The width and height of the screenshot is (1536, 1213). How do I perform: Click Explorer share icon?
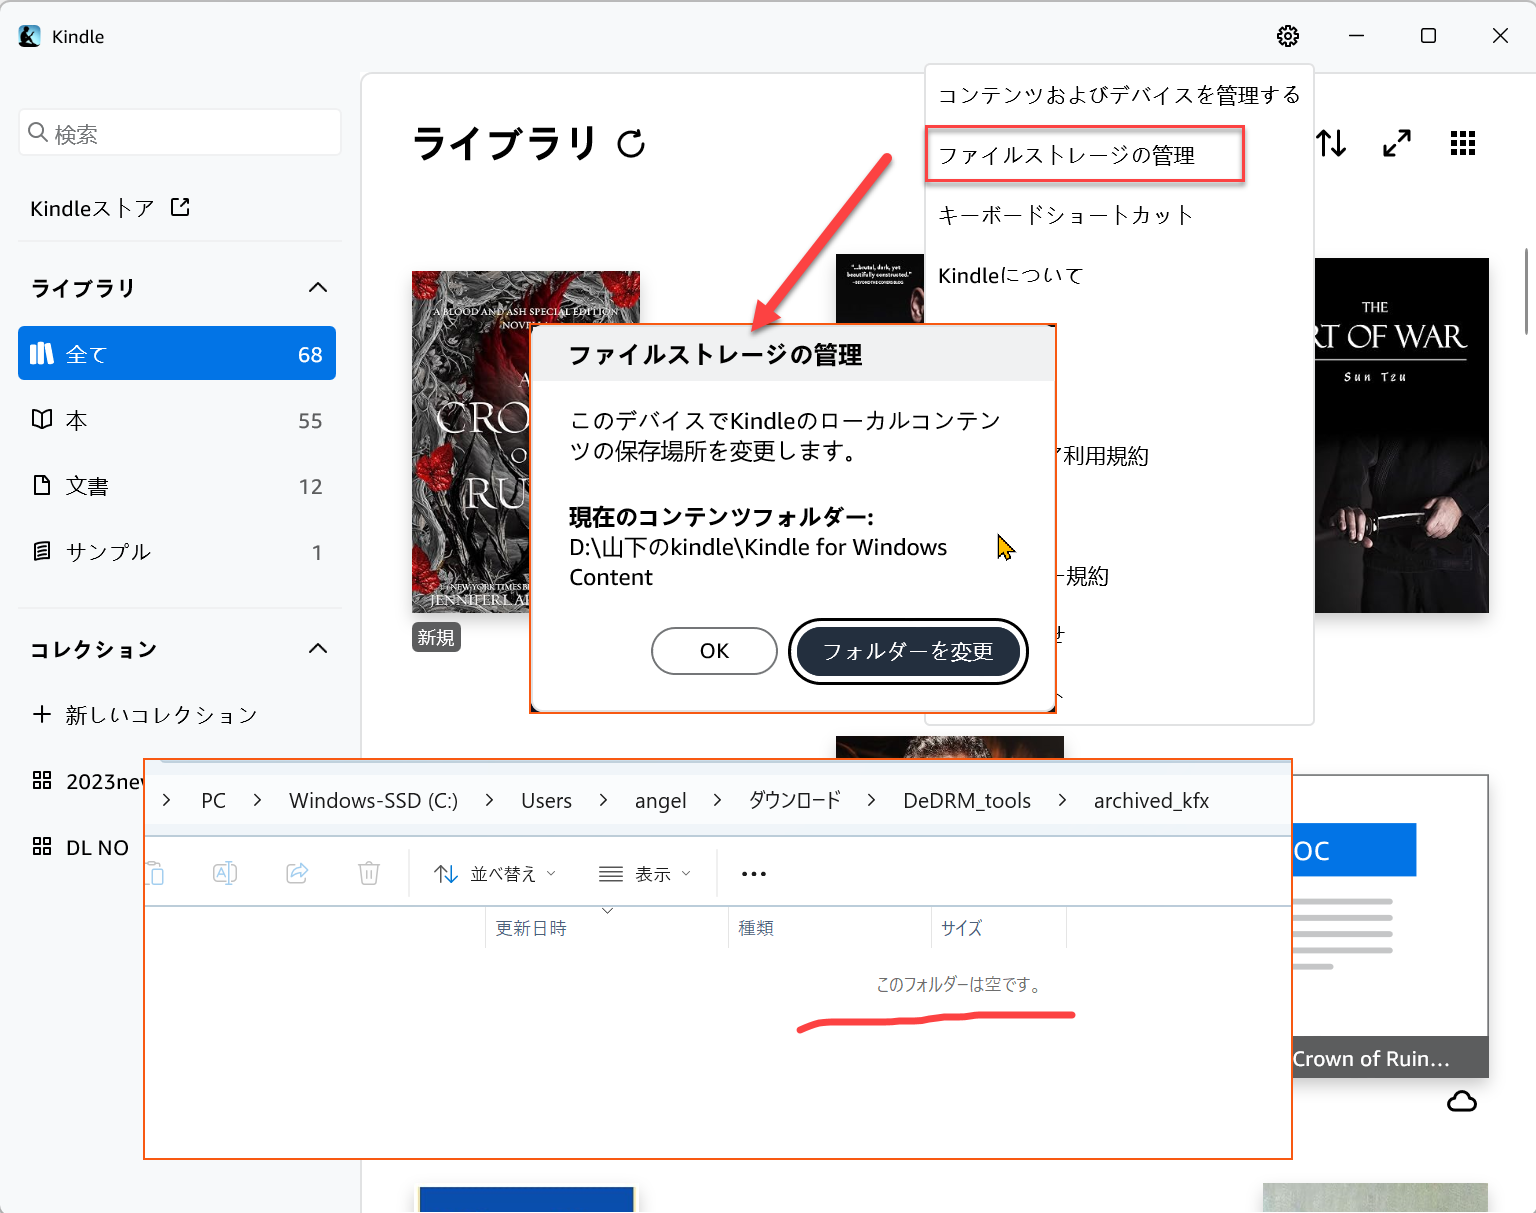pyautogui.click(x=297, y=873)
